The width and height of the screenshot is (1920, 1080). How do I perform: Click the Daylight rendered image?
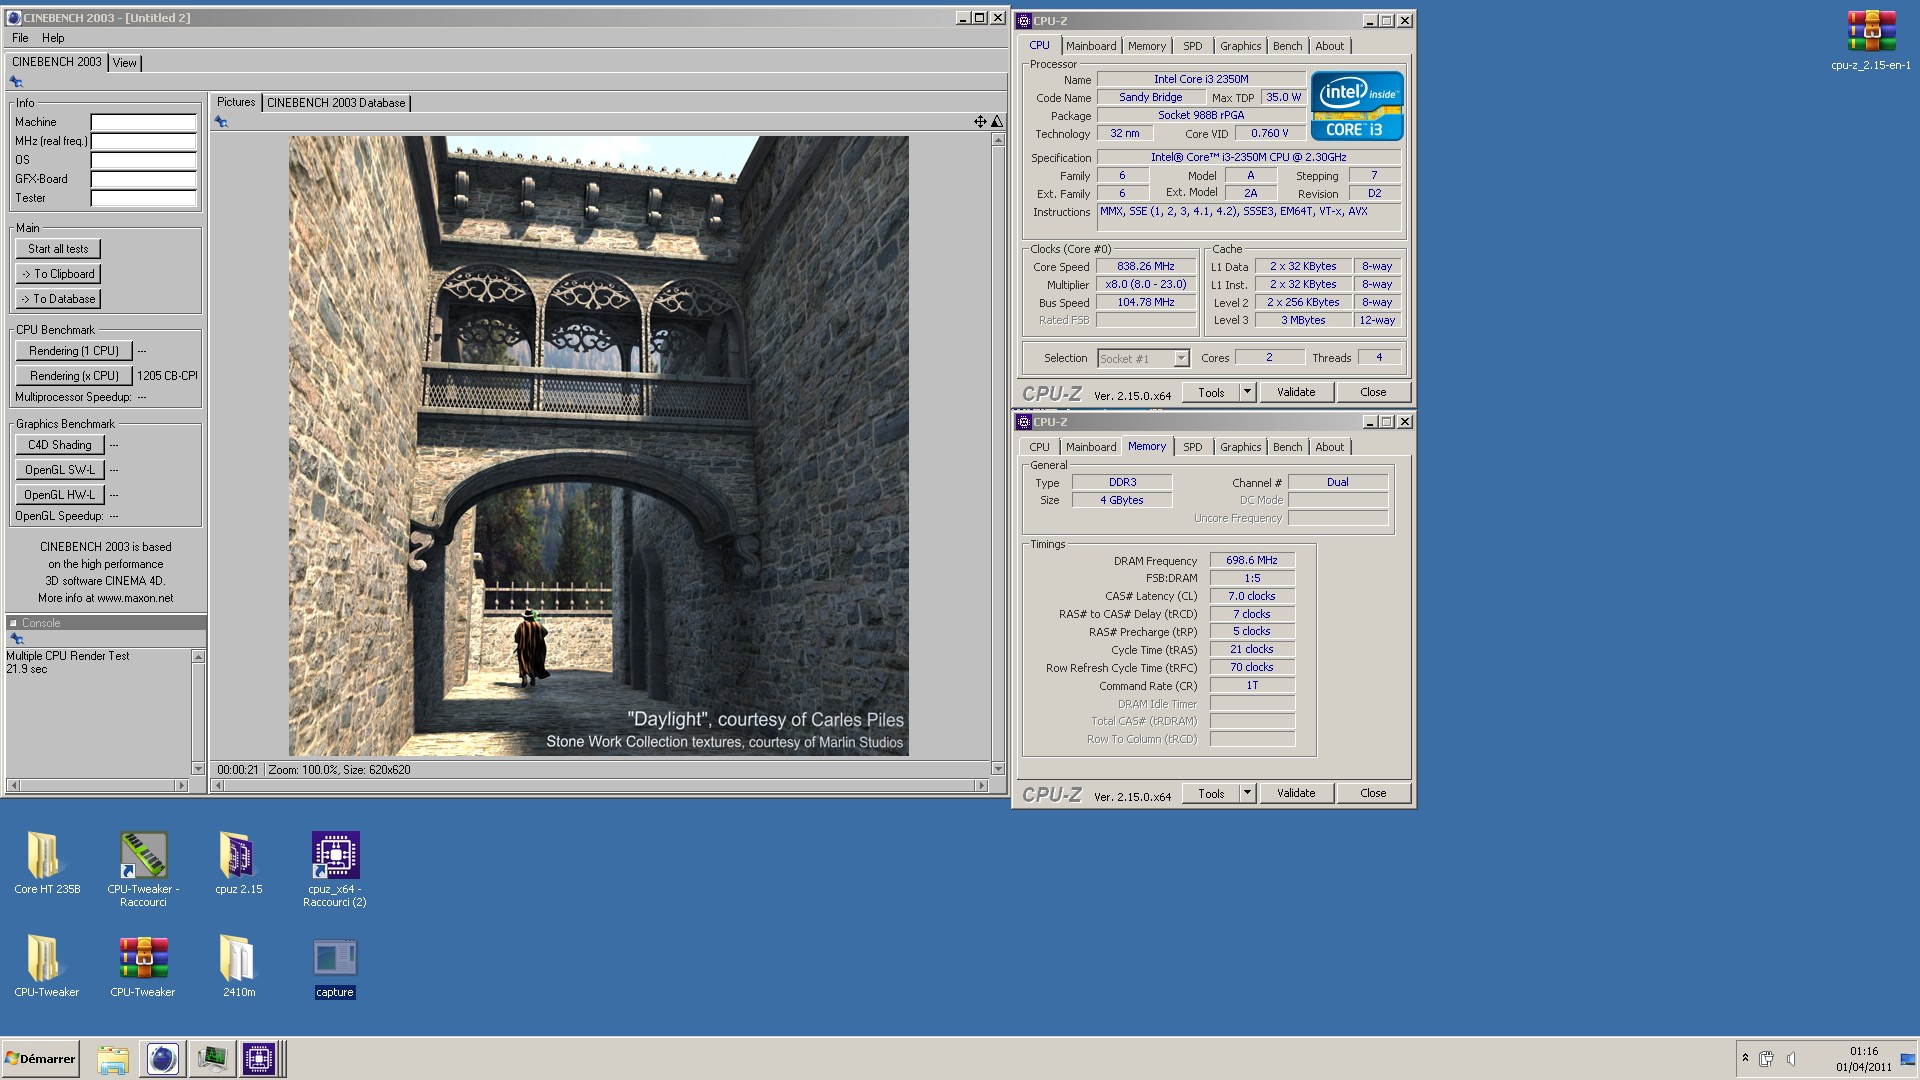598,446
